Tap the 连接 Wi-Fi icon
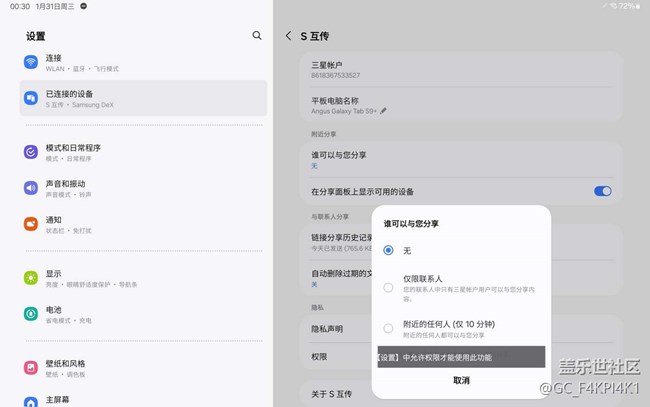 point(31,62)
